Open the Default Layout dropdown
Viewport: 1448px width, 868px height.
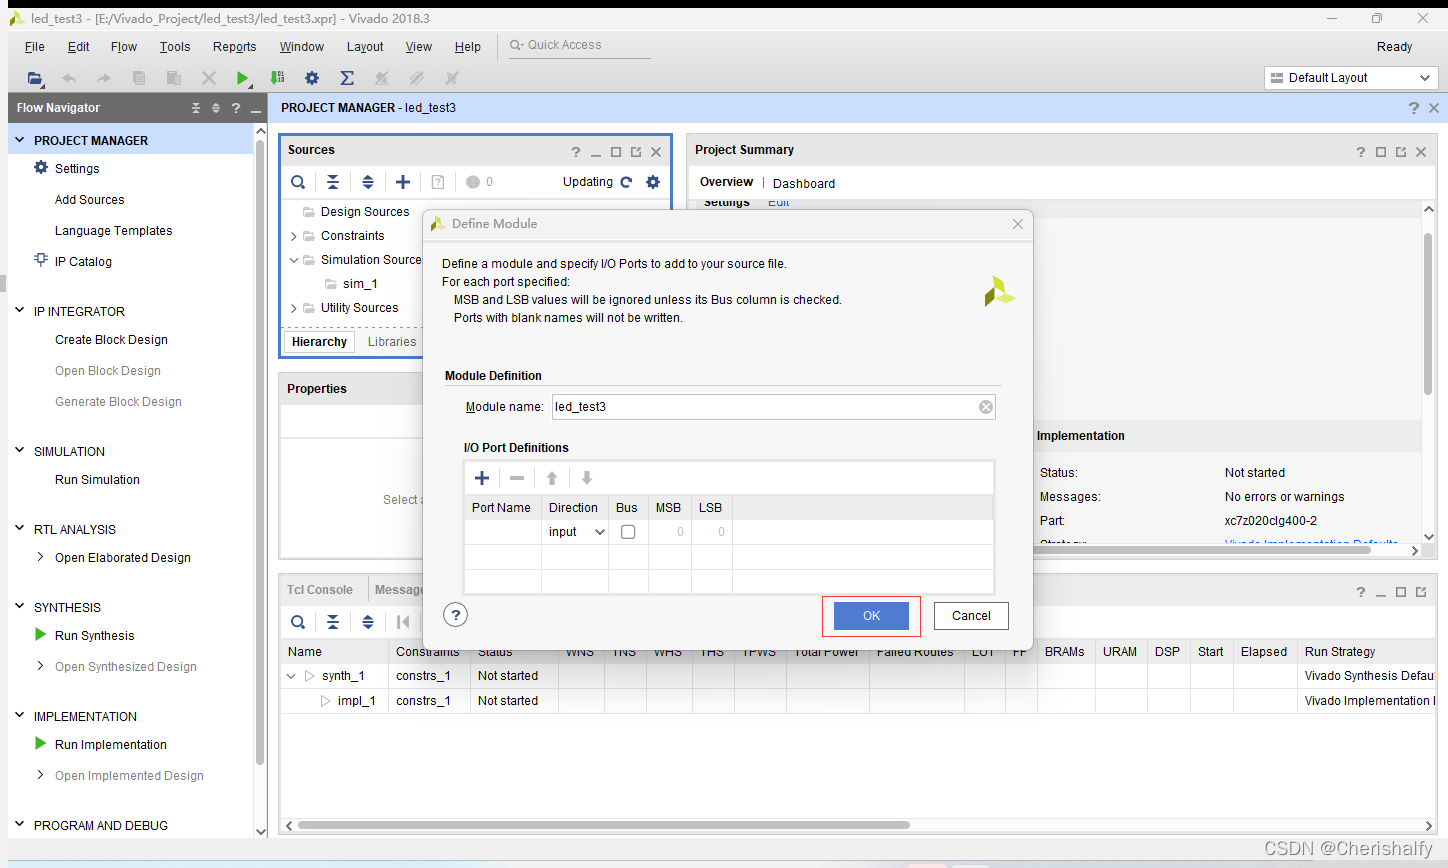point(1351,78)
